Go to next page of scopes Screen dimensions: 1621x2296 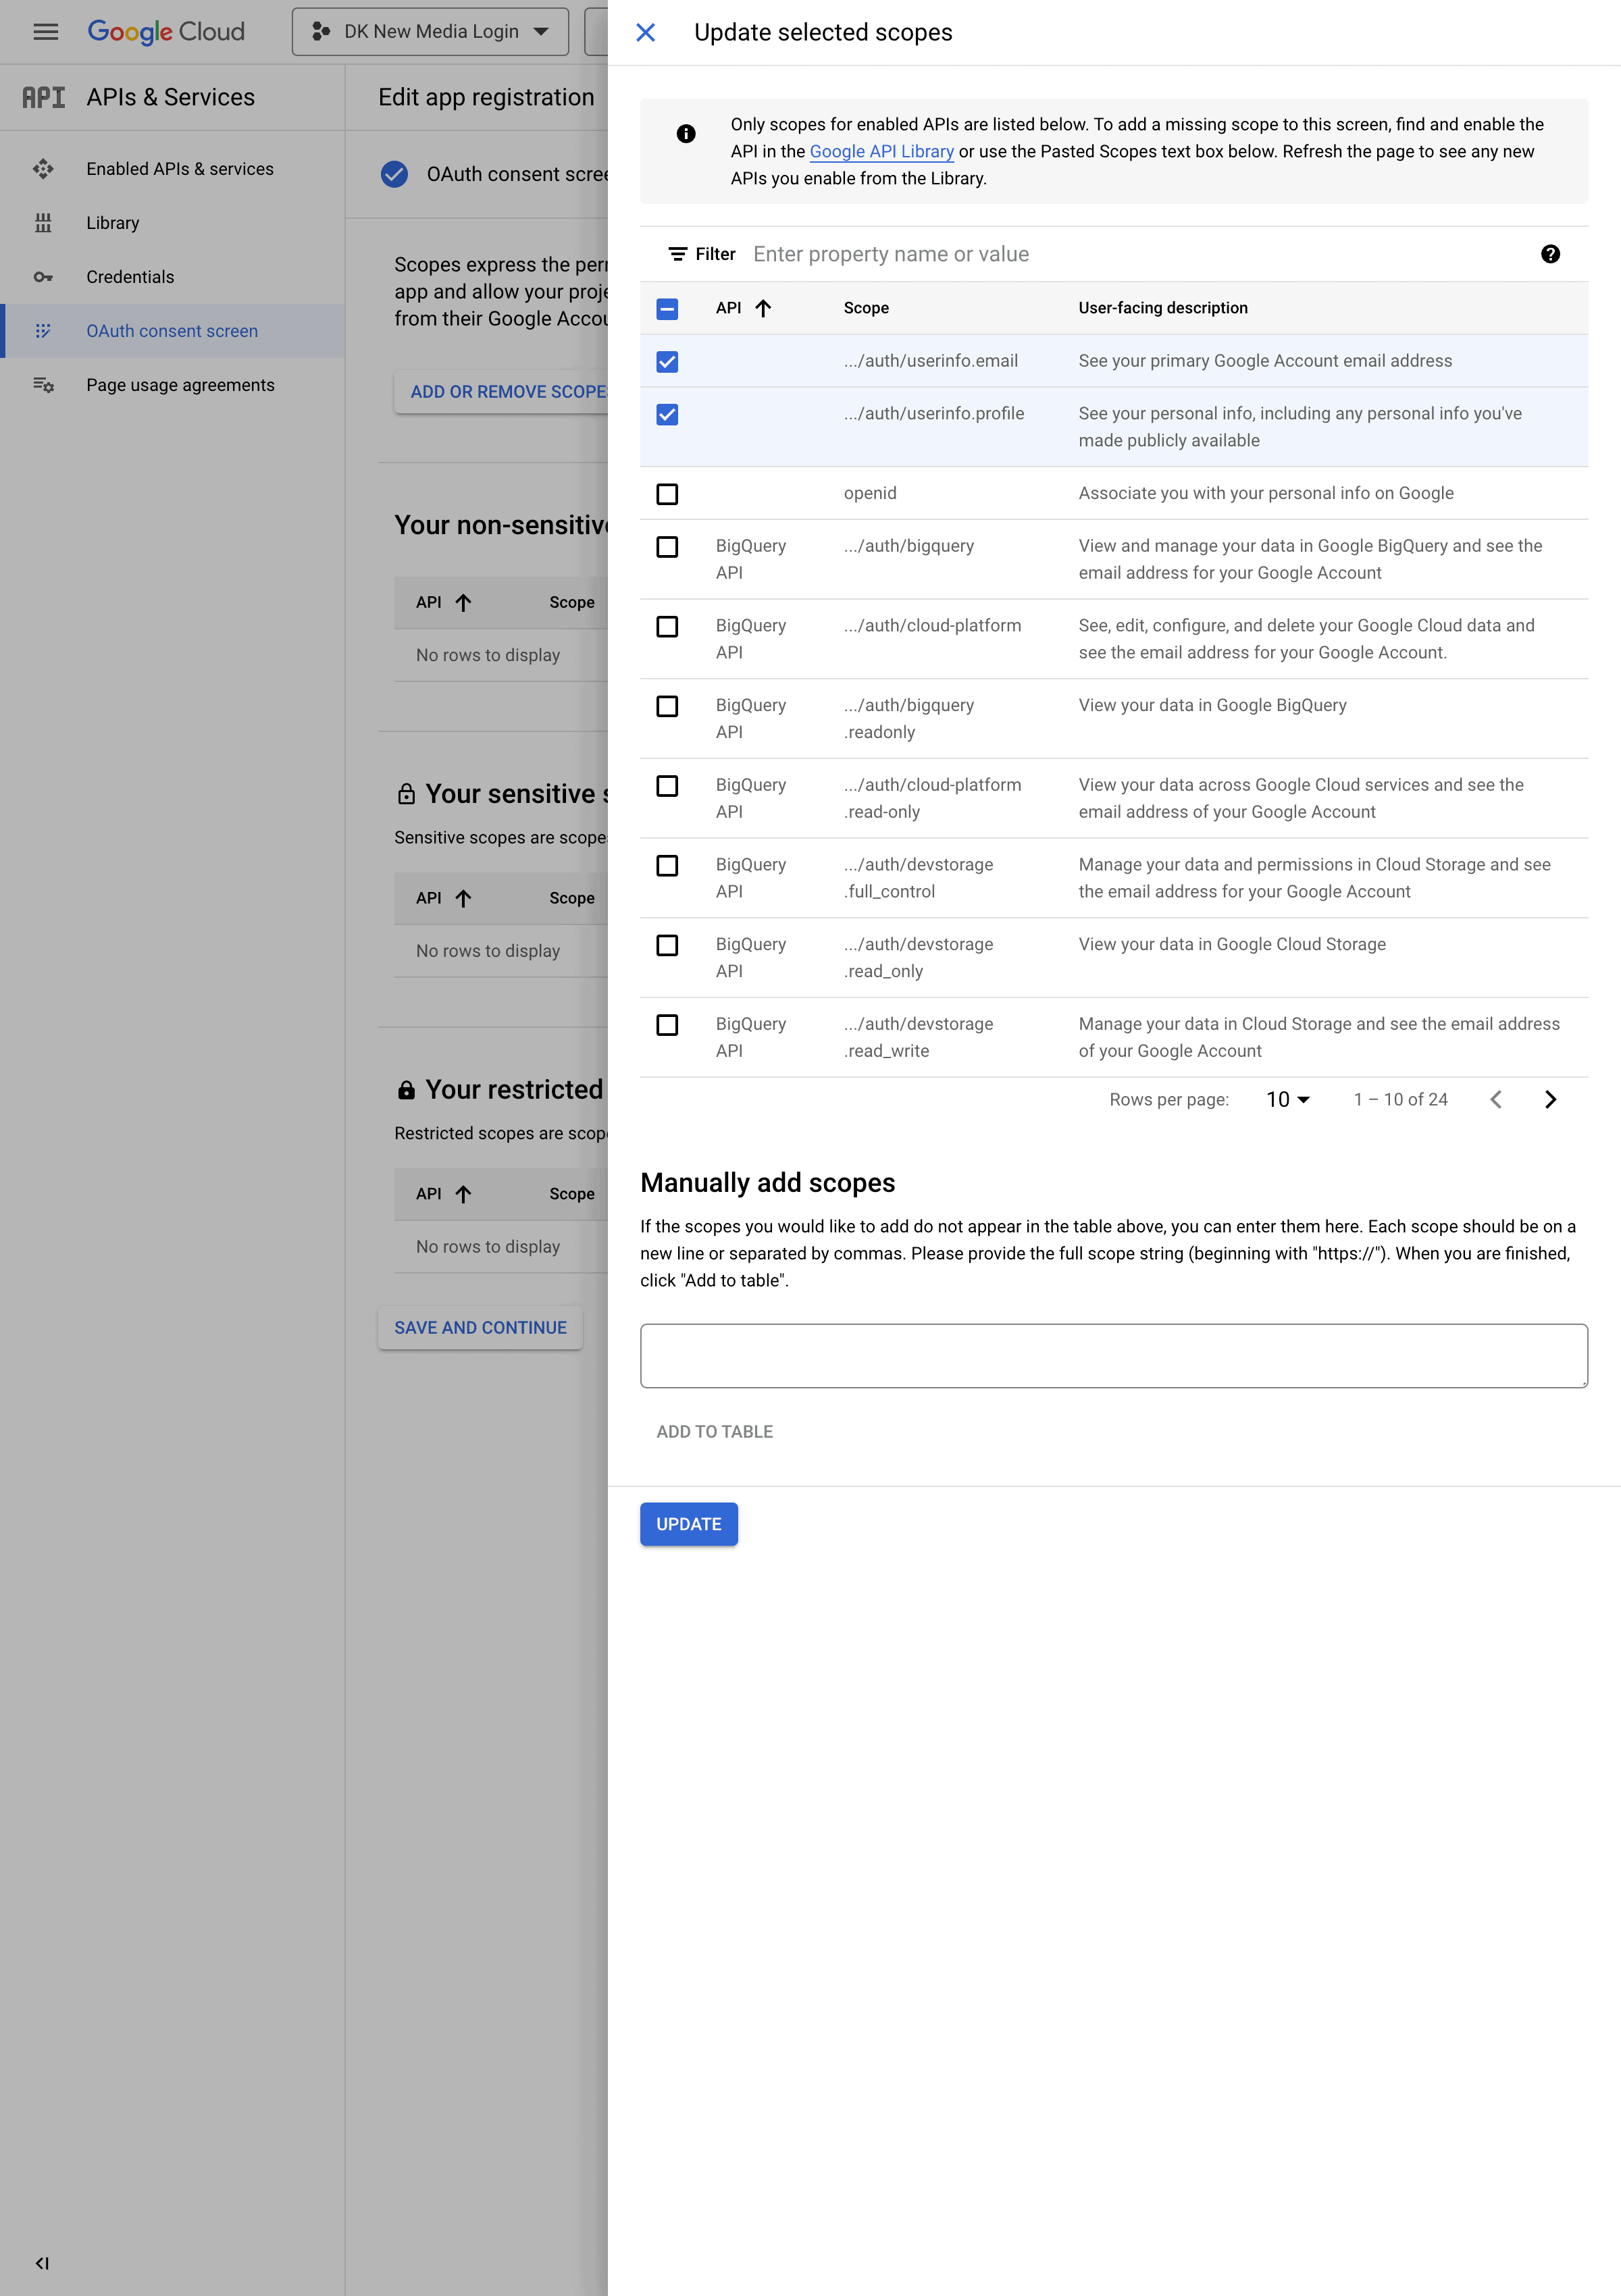coord(1550,1099)
